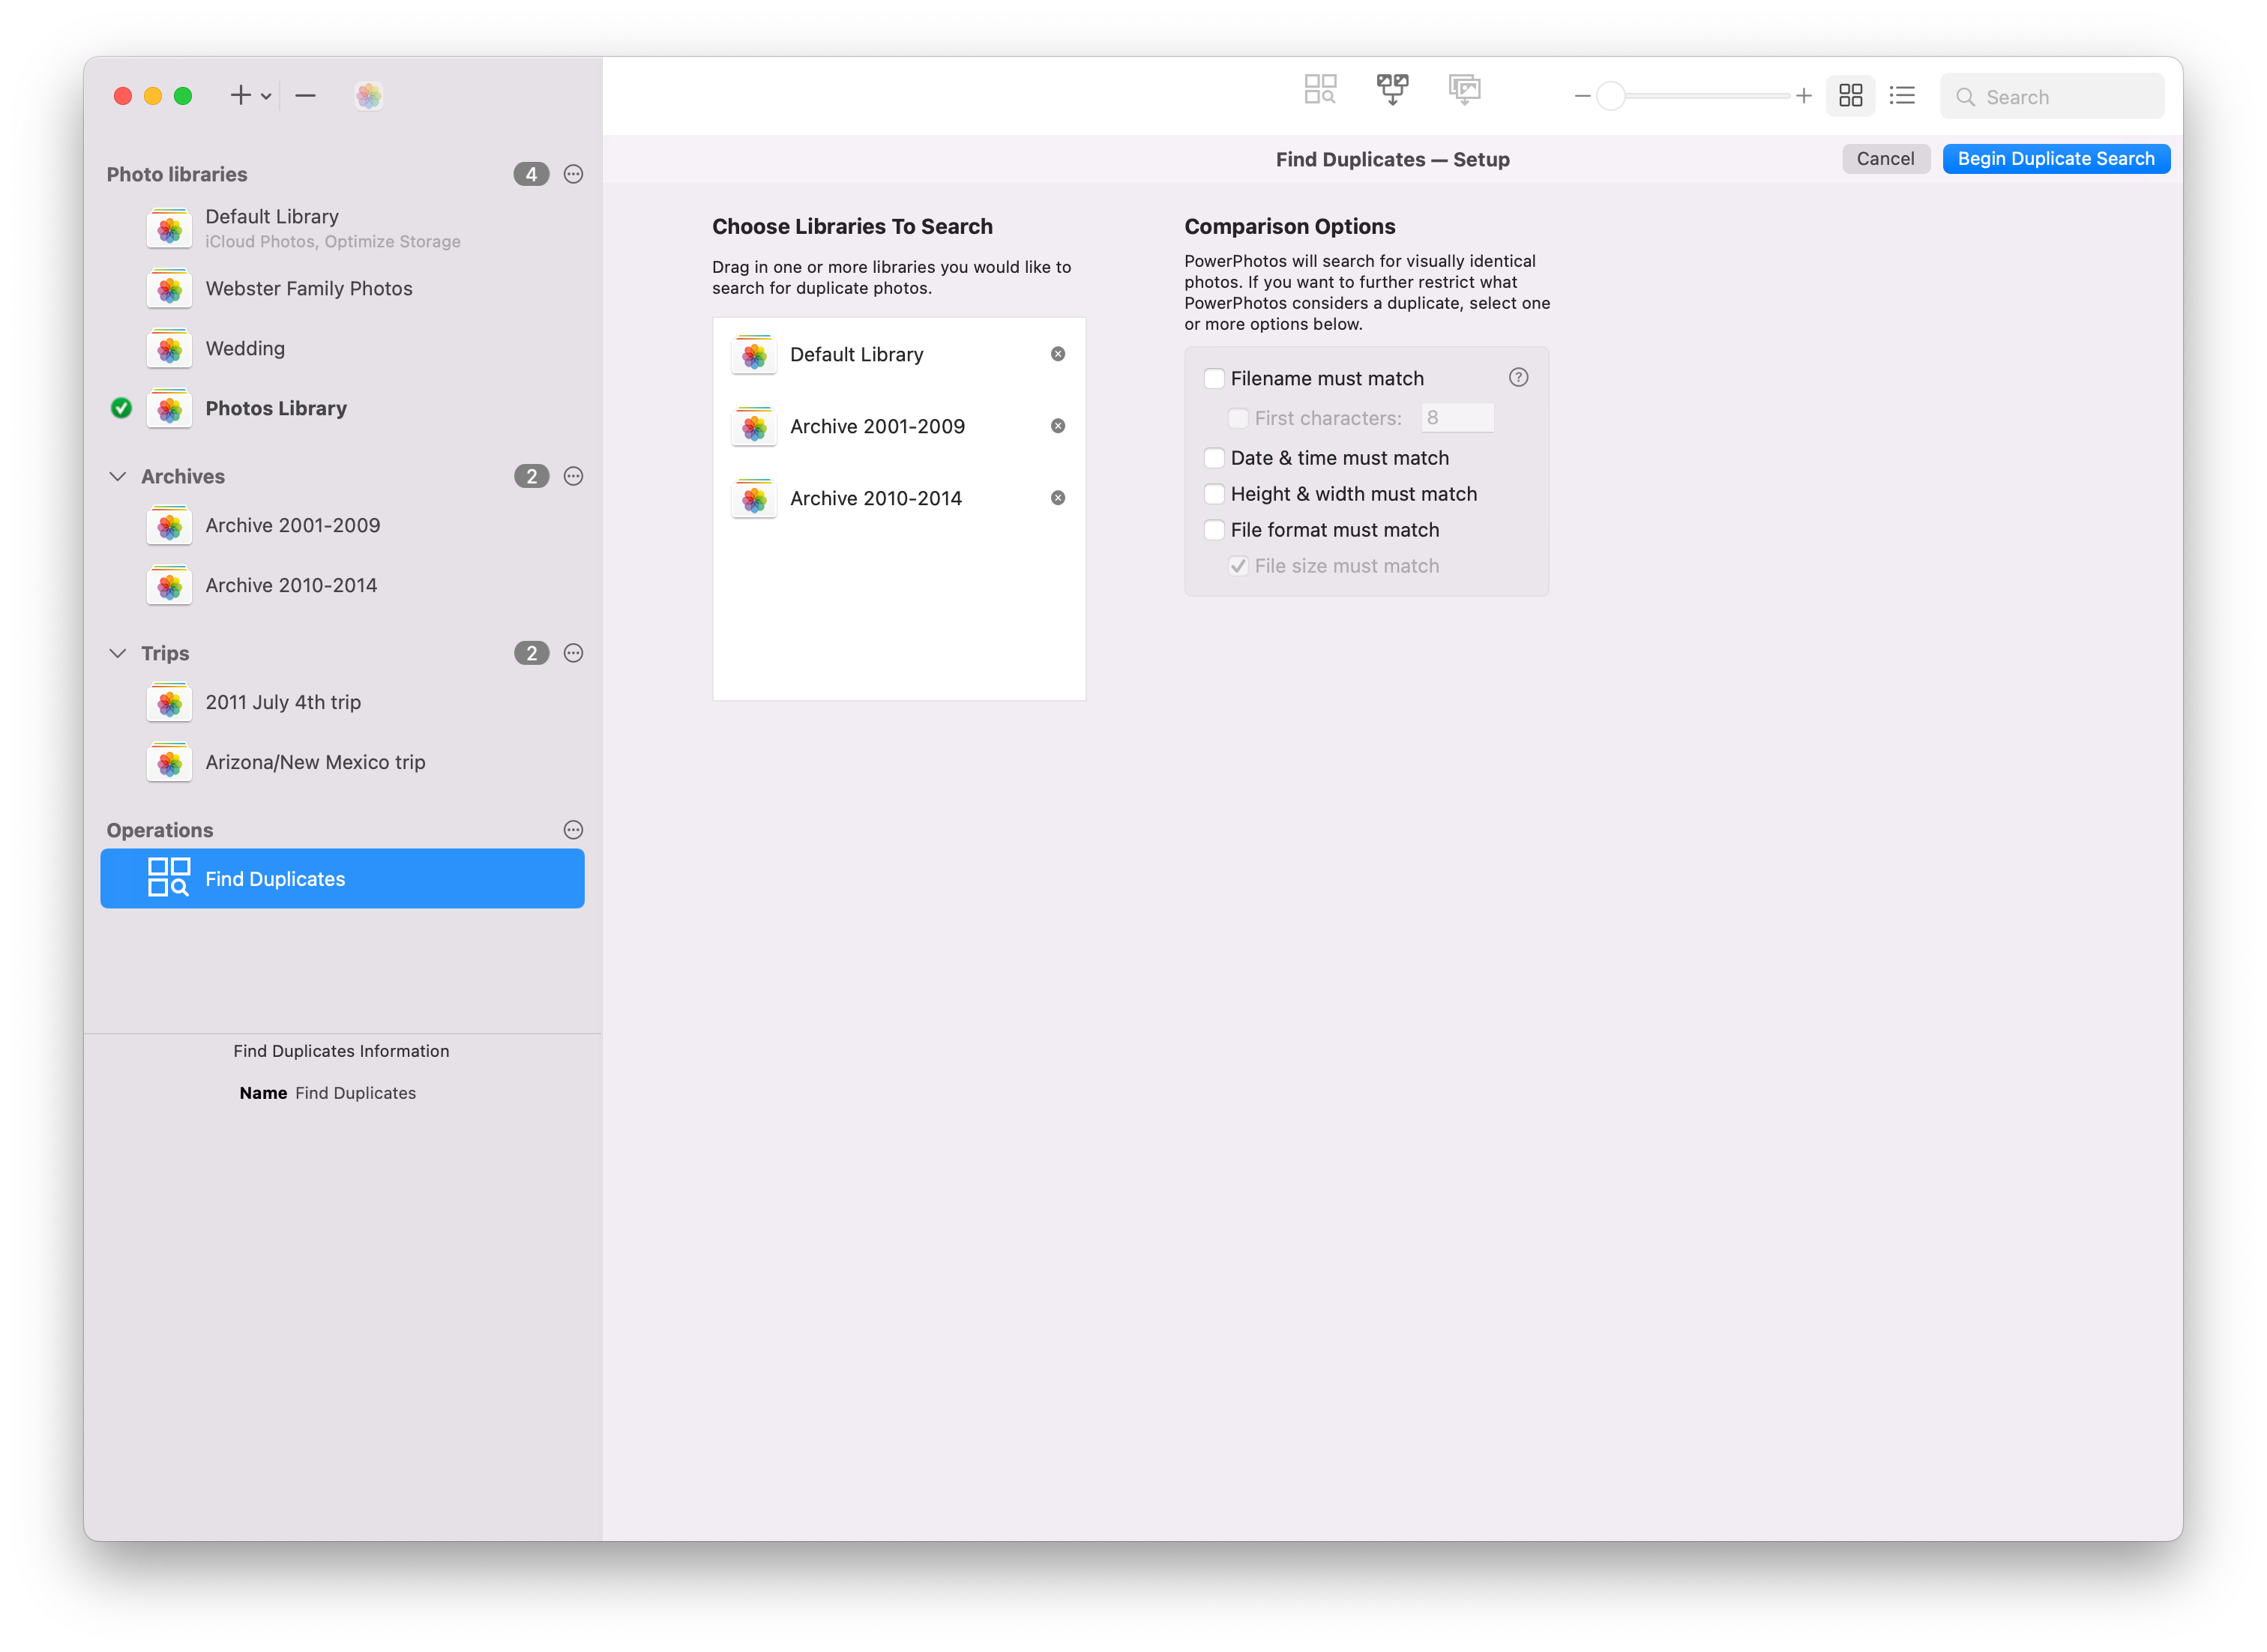Select Archive 2010-2014 row in the search list
This screenshot has height=1652, width=2267.
[899, 499]
